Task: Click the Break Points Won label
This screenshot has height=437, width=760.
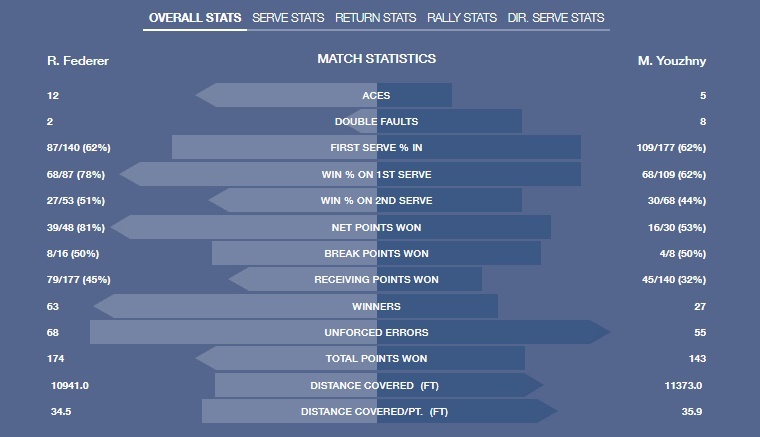Action: point(376,254)
